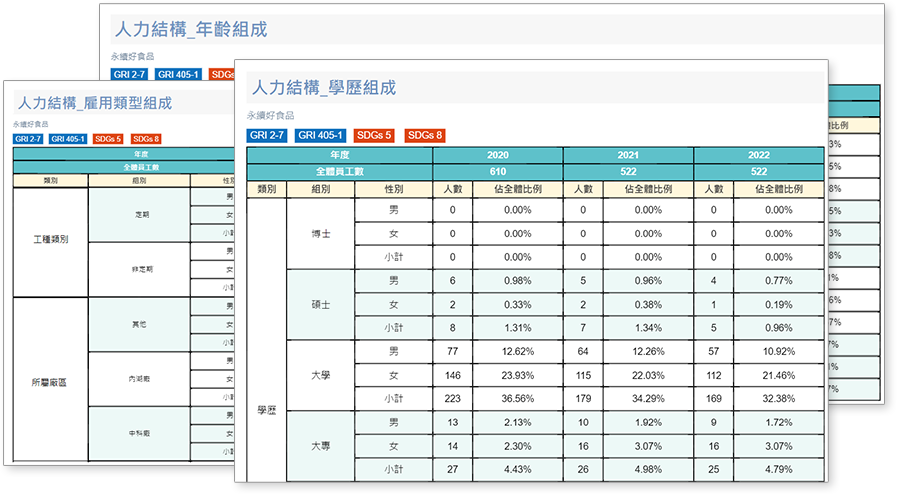Select the 大學 group cell in the education table

[321, 375]
